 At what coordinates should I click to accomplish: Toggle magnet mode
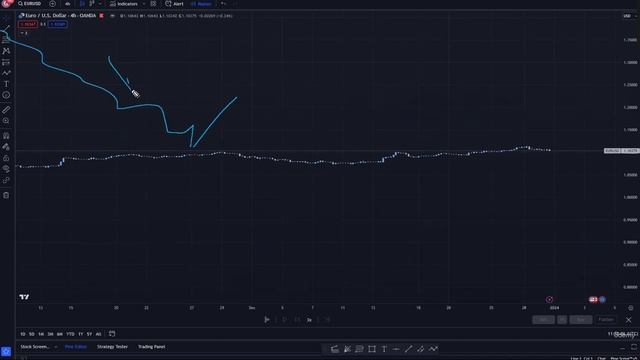(6, 136)
